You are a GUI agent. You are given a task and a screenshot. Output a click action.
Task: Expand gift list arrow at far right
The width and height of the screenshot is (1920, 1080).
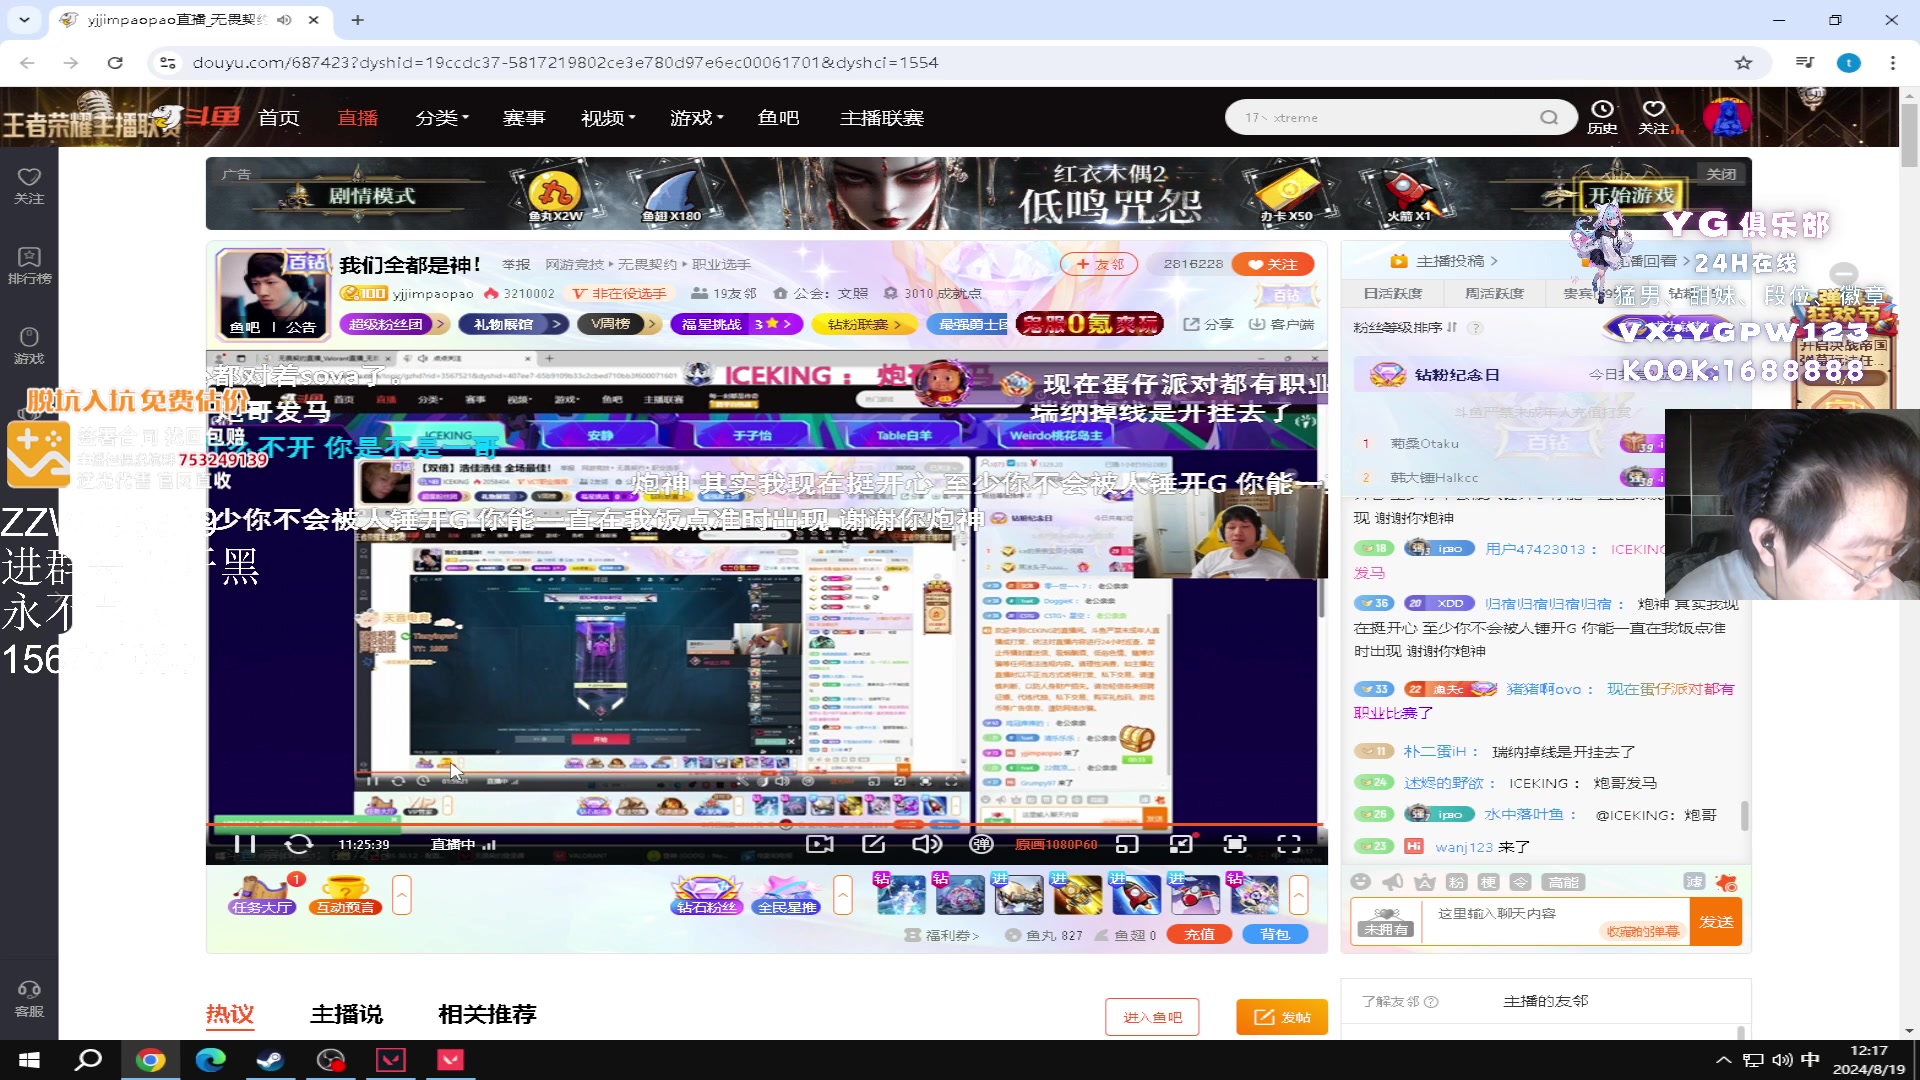[x=1299, y=895]
